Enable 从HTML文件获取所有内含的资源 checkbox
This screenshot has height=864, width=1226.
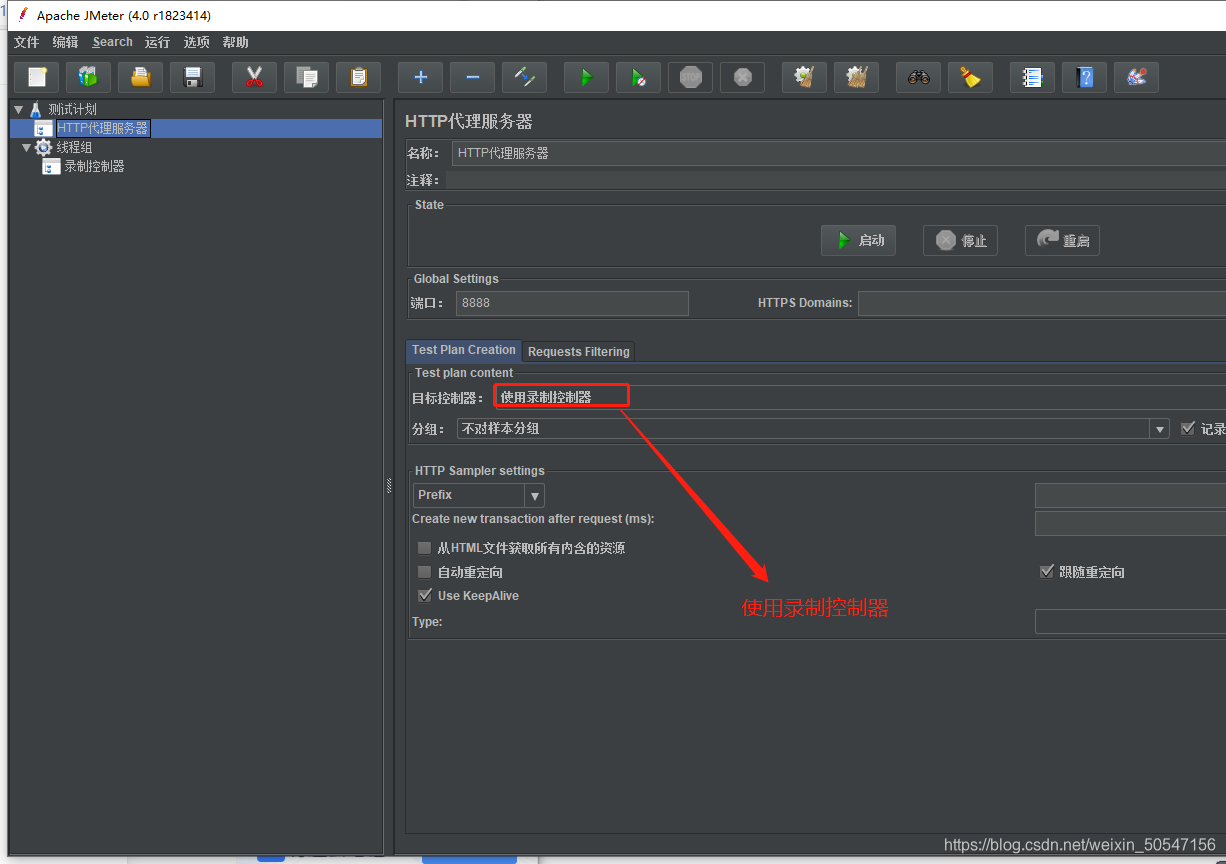coord(424,548)
